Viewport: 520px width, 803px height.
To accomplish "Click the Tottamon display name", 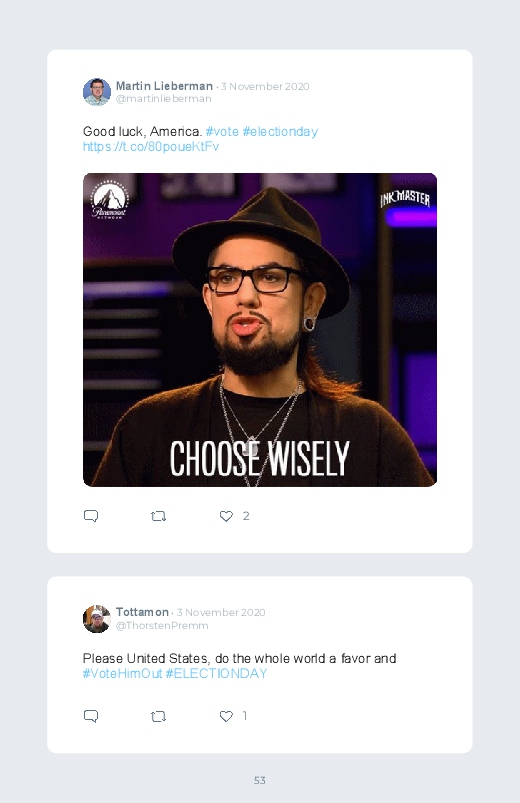I will click(x=142, y=612).
